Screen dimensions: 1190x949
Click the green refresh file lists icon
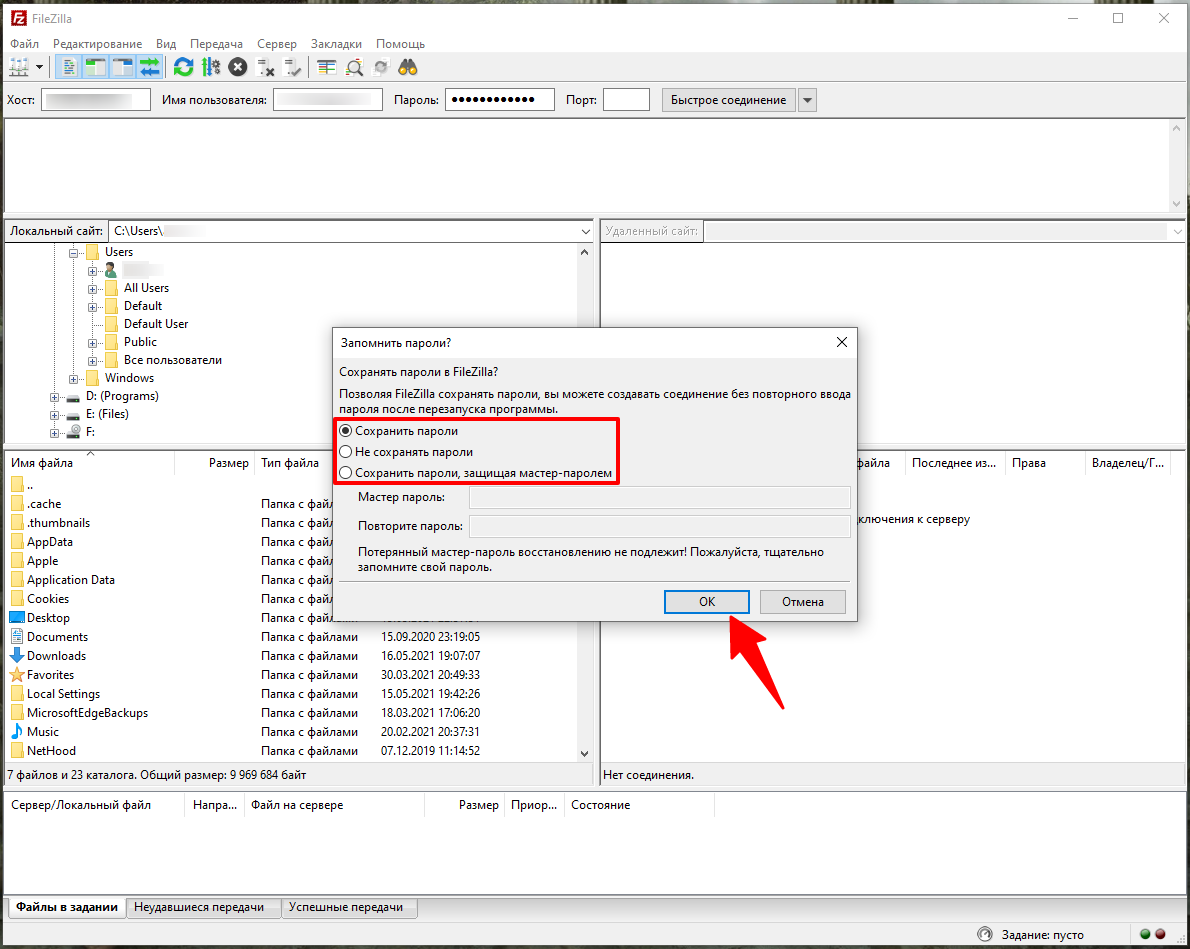[x=183, y=67]
